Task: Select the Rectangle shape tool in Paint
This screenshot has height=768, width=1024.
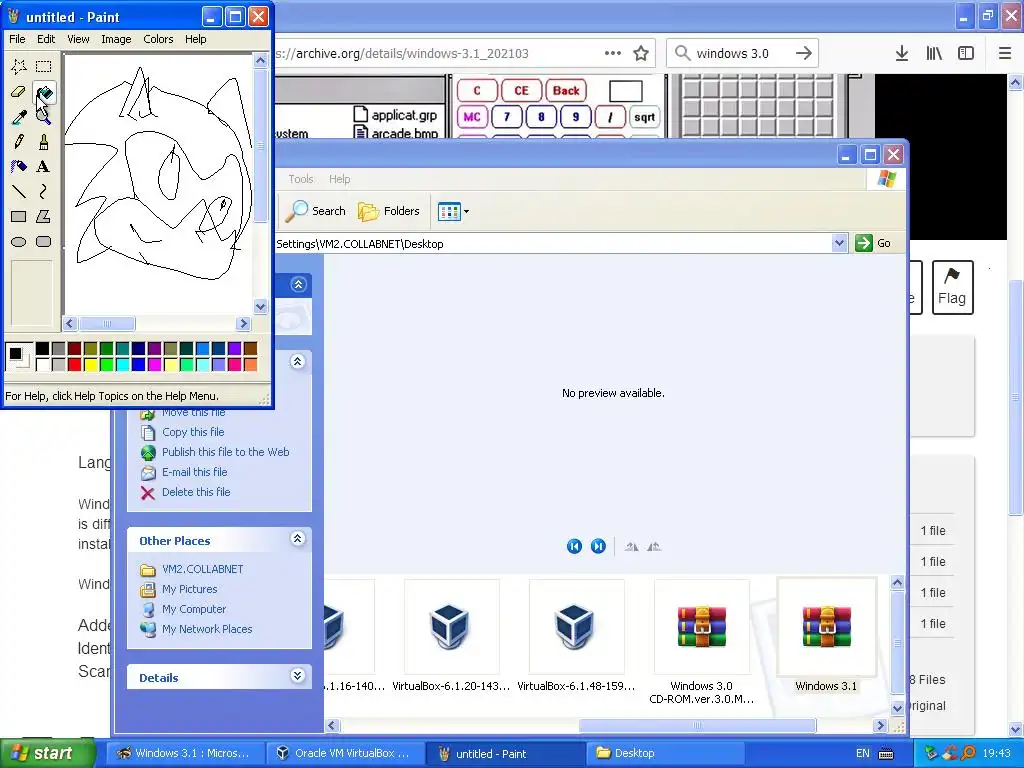Action: pyautogui.click(x=18, y=216)
